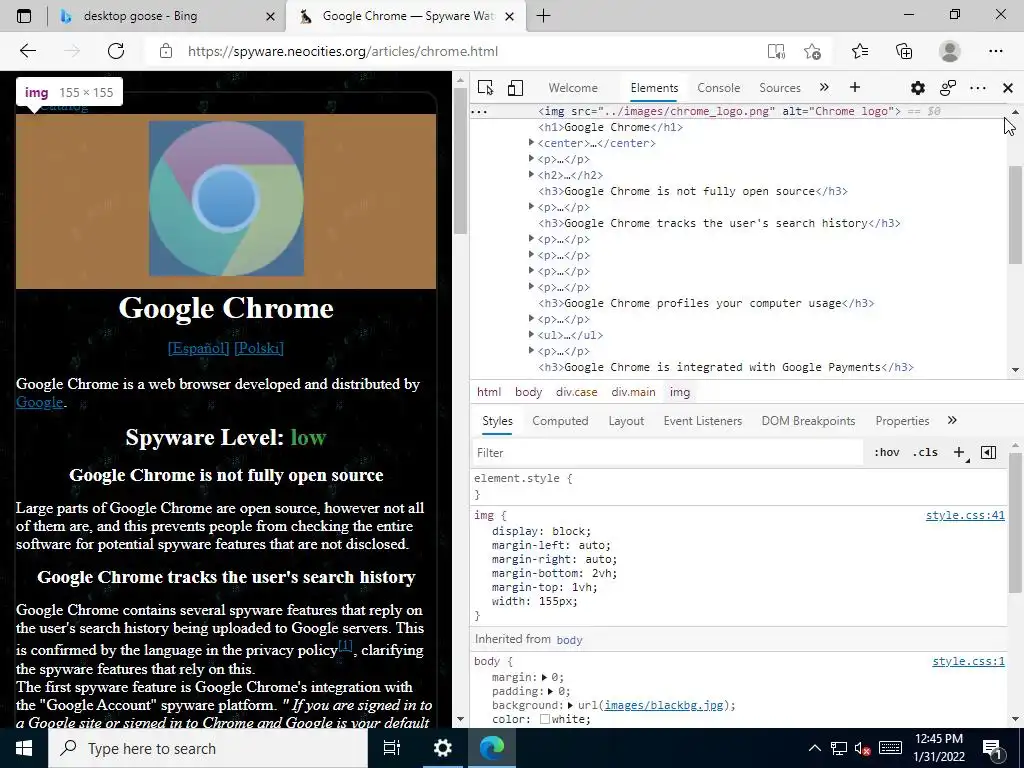Viewport: 1024px width, 768px height.
Task: Close the desktop goose Bing tab
Action: coord(270,16)
